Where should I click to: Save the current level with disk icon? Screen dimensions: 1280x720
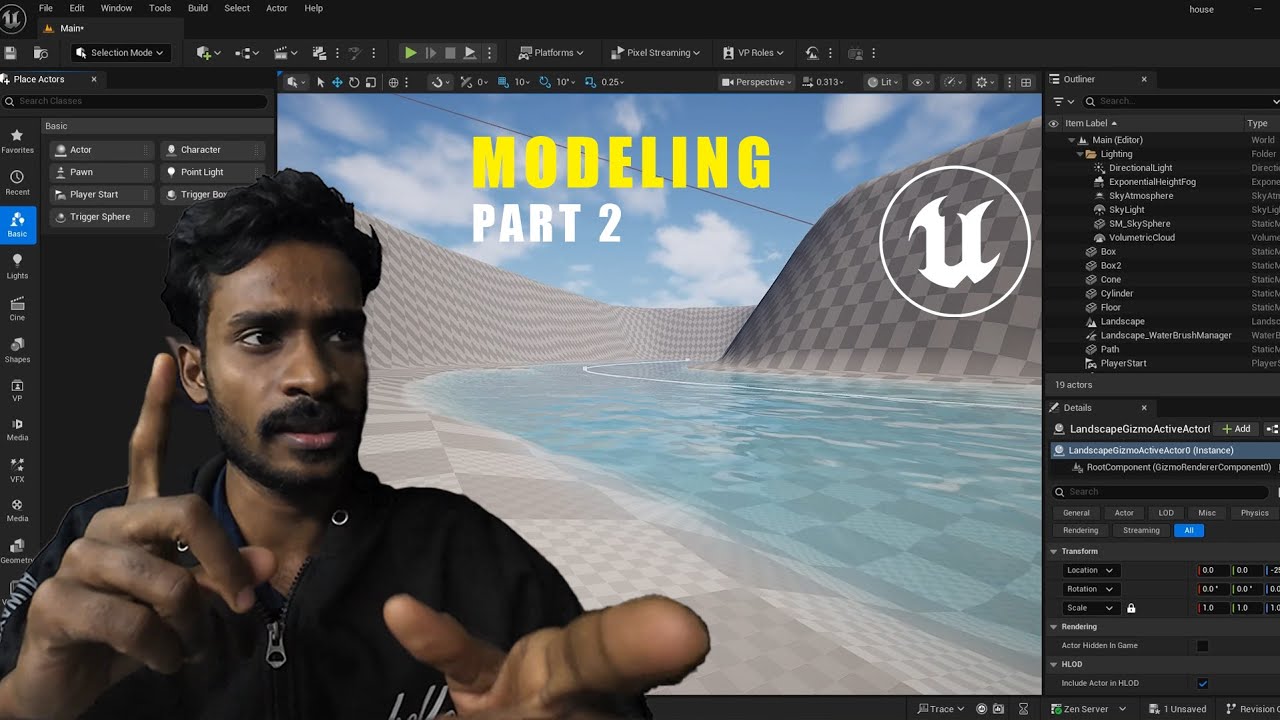[x=10, y=53]
